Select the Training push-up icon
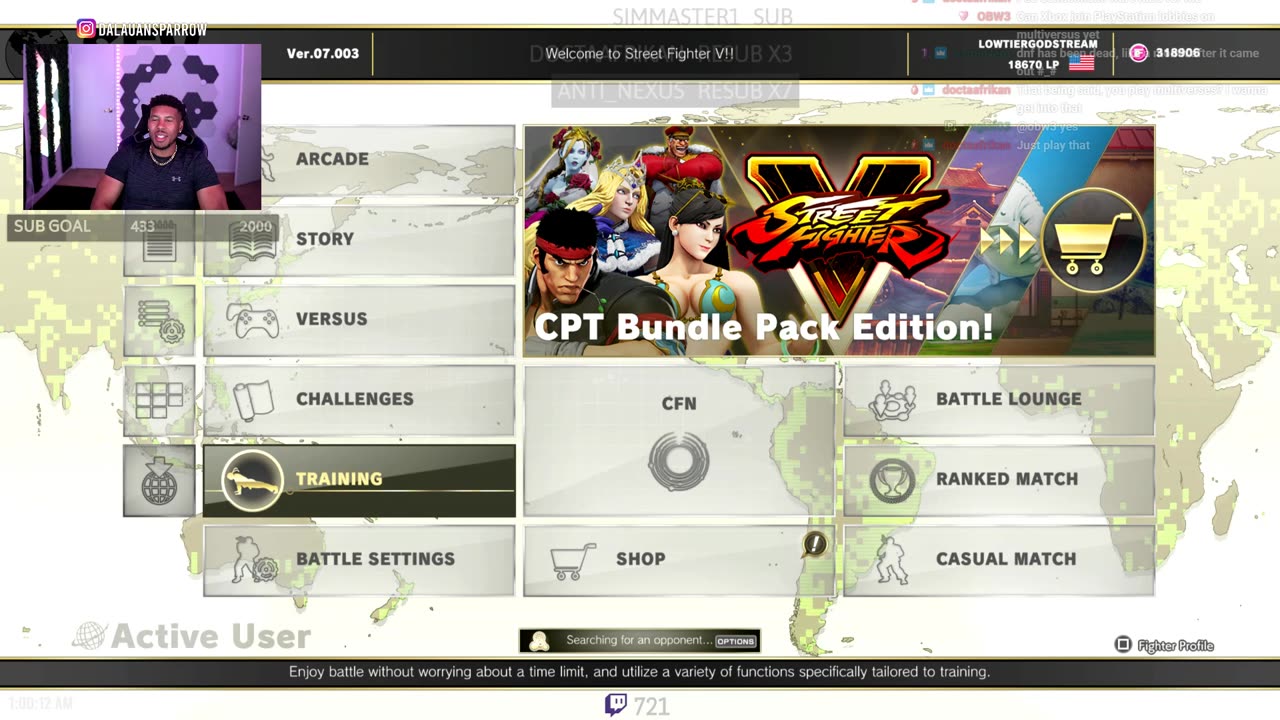The height and width of the screenshot is (720, 1280). (x=252, y=480)
